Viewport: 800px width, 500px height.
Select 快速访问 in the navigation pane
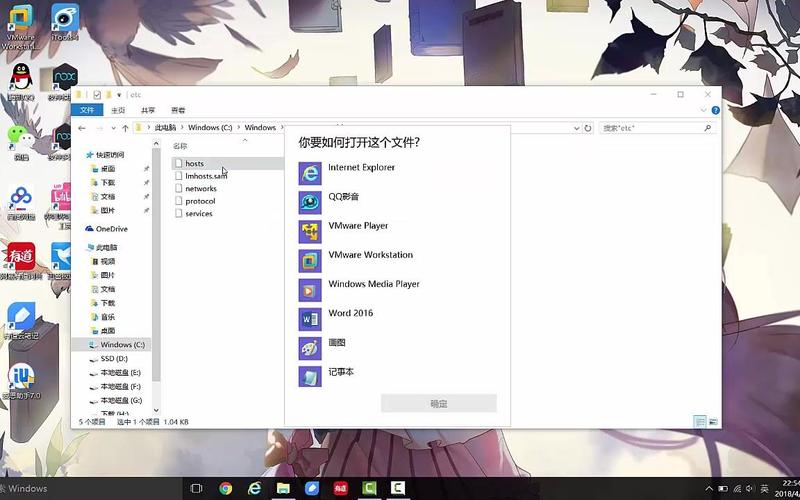click(110, 155)
